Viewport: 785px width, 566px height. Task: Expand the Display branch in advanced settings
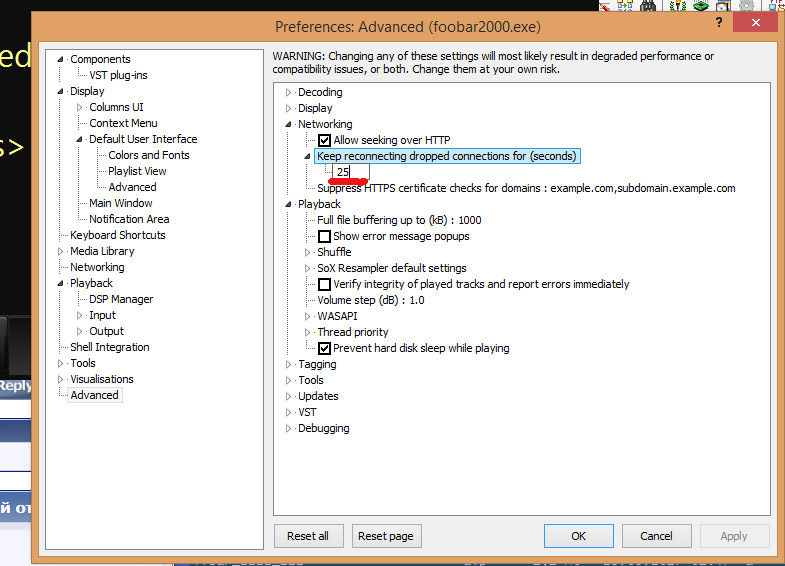[x=288, y=108]
